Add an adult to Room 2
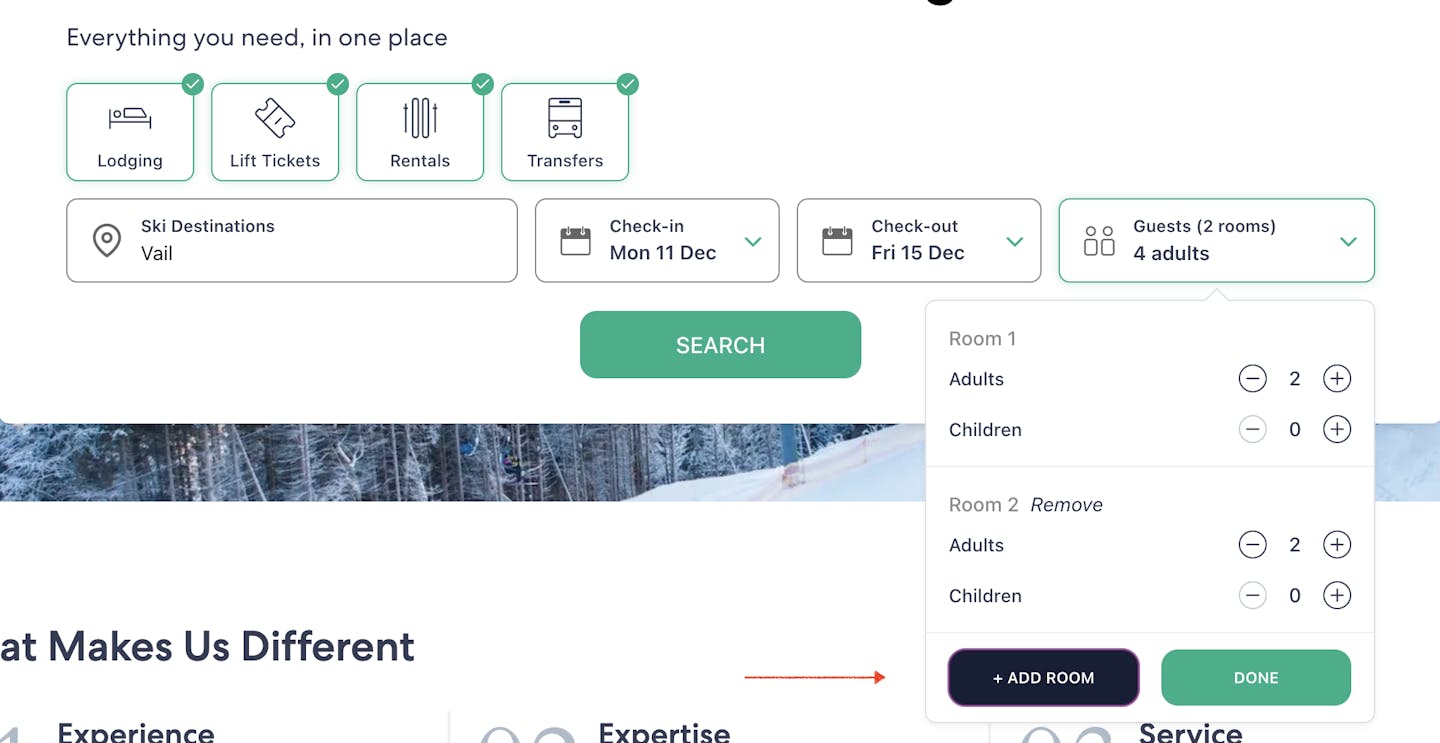The image size is (1440, 743). click(1336, 545)
